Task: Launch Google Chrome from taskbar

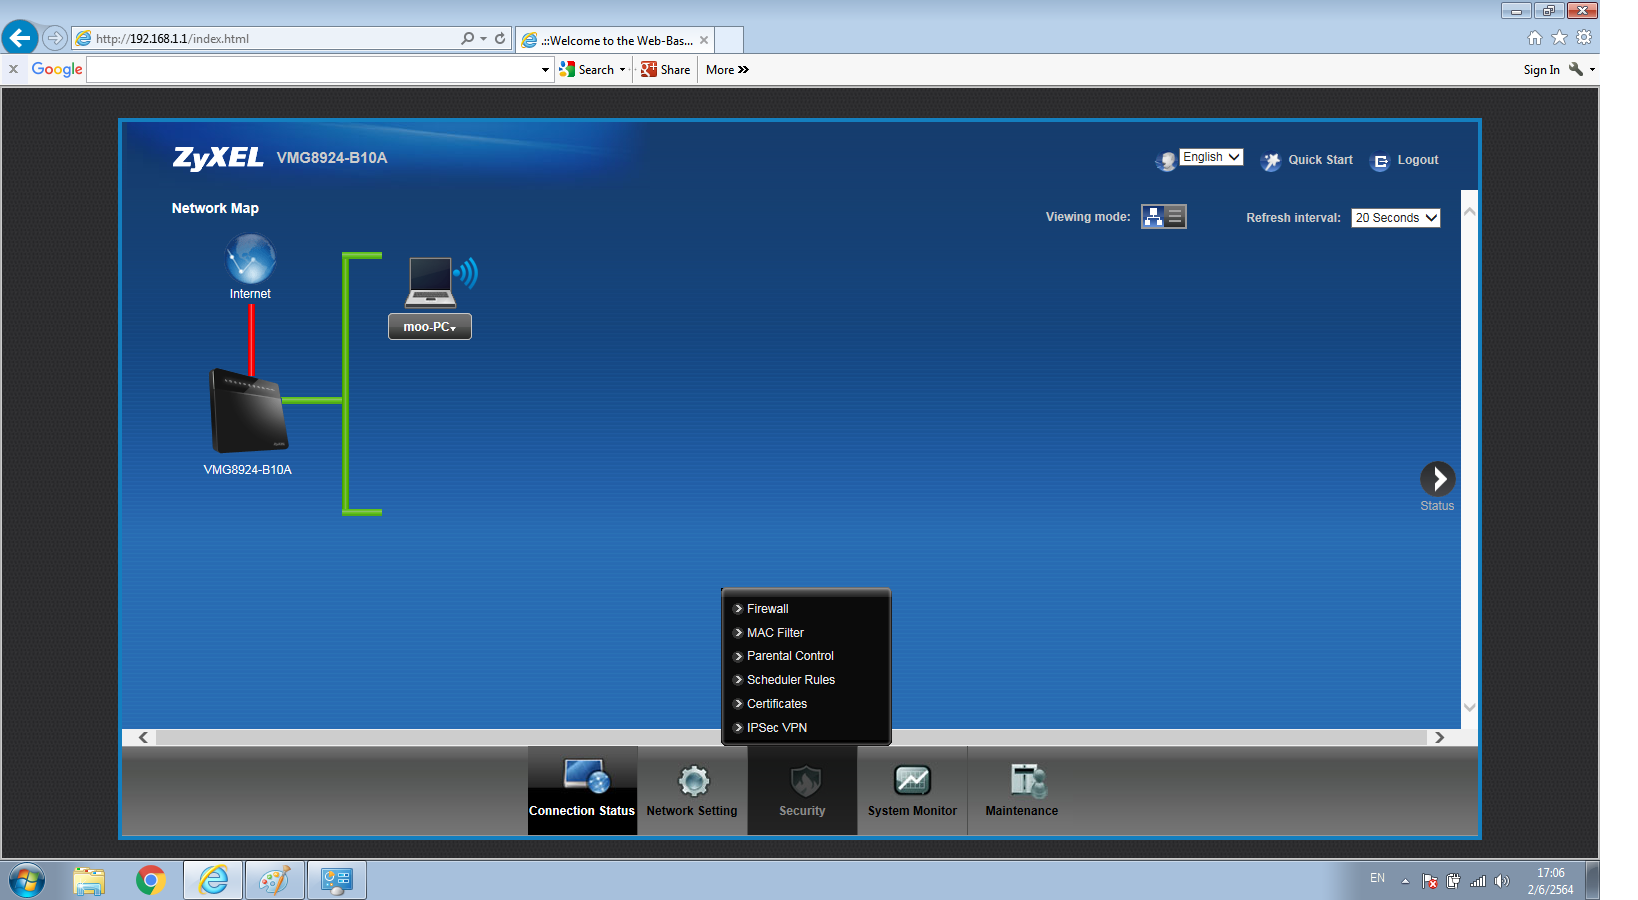Action: coord(151,880)
